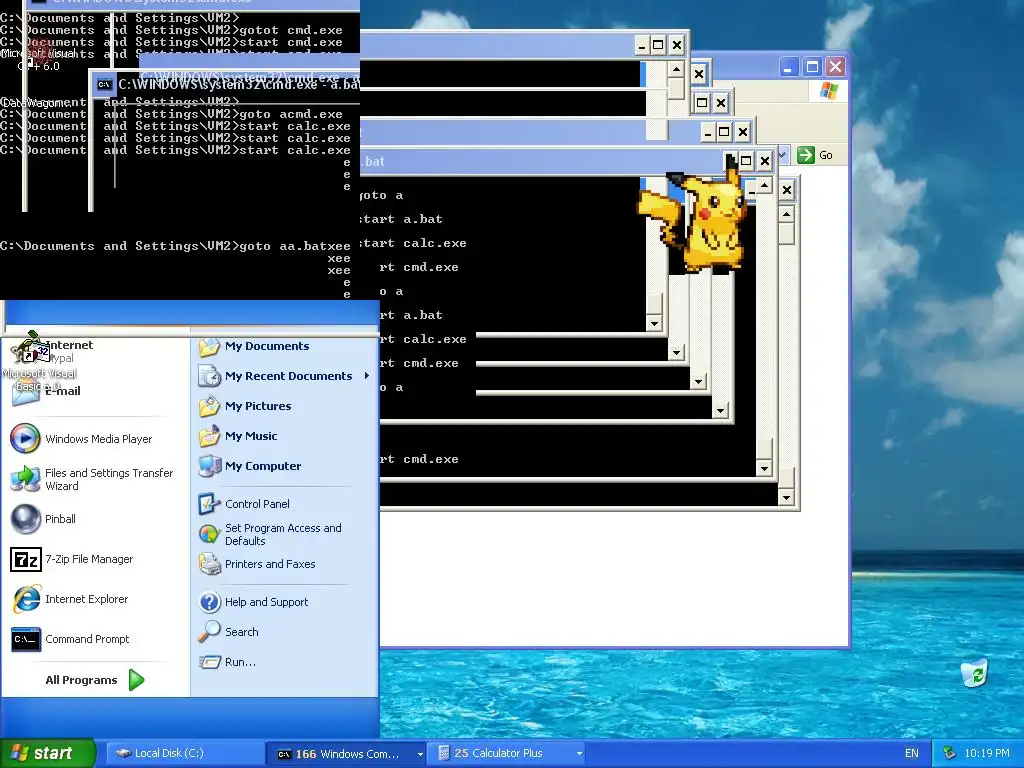Open Control Panel
The width and height of the screenshot is (1024, 768).
[244, 504]
